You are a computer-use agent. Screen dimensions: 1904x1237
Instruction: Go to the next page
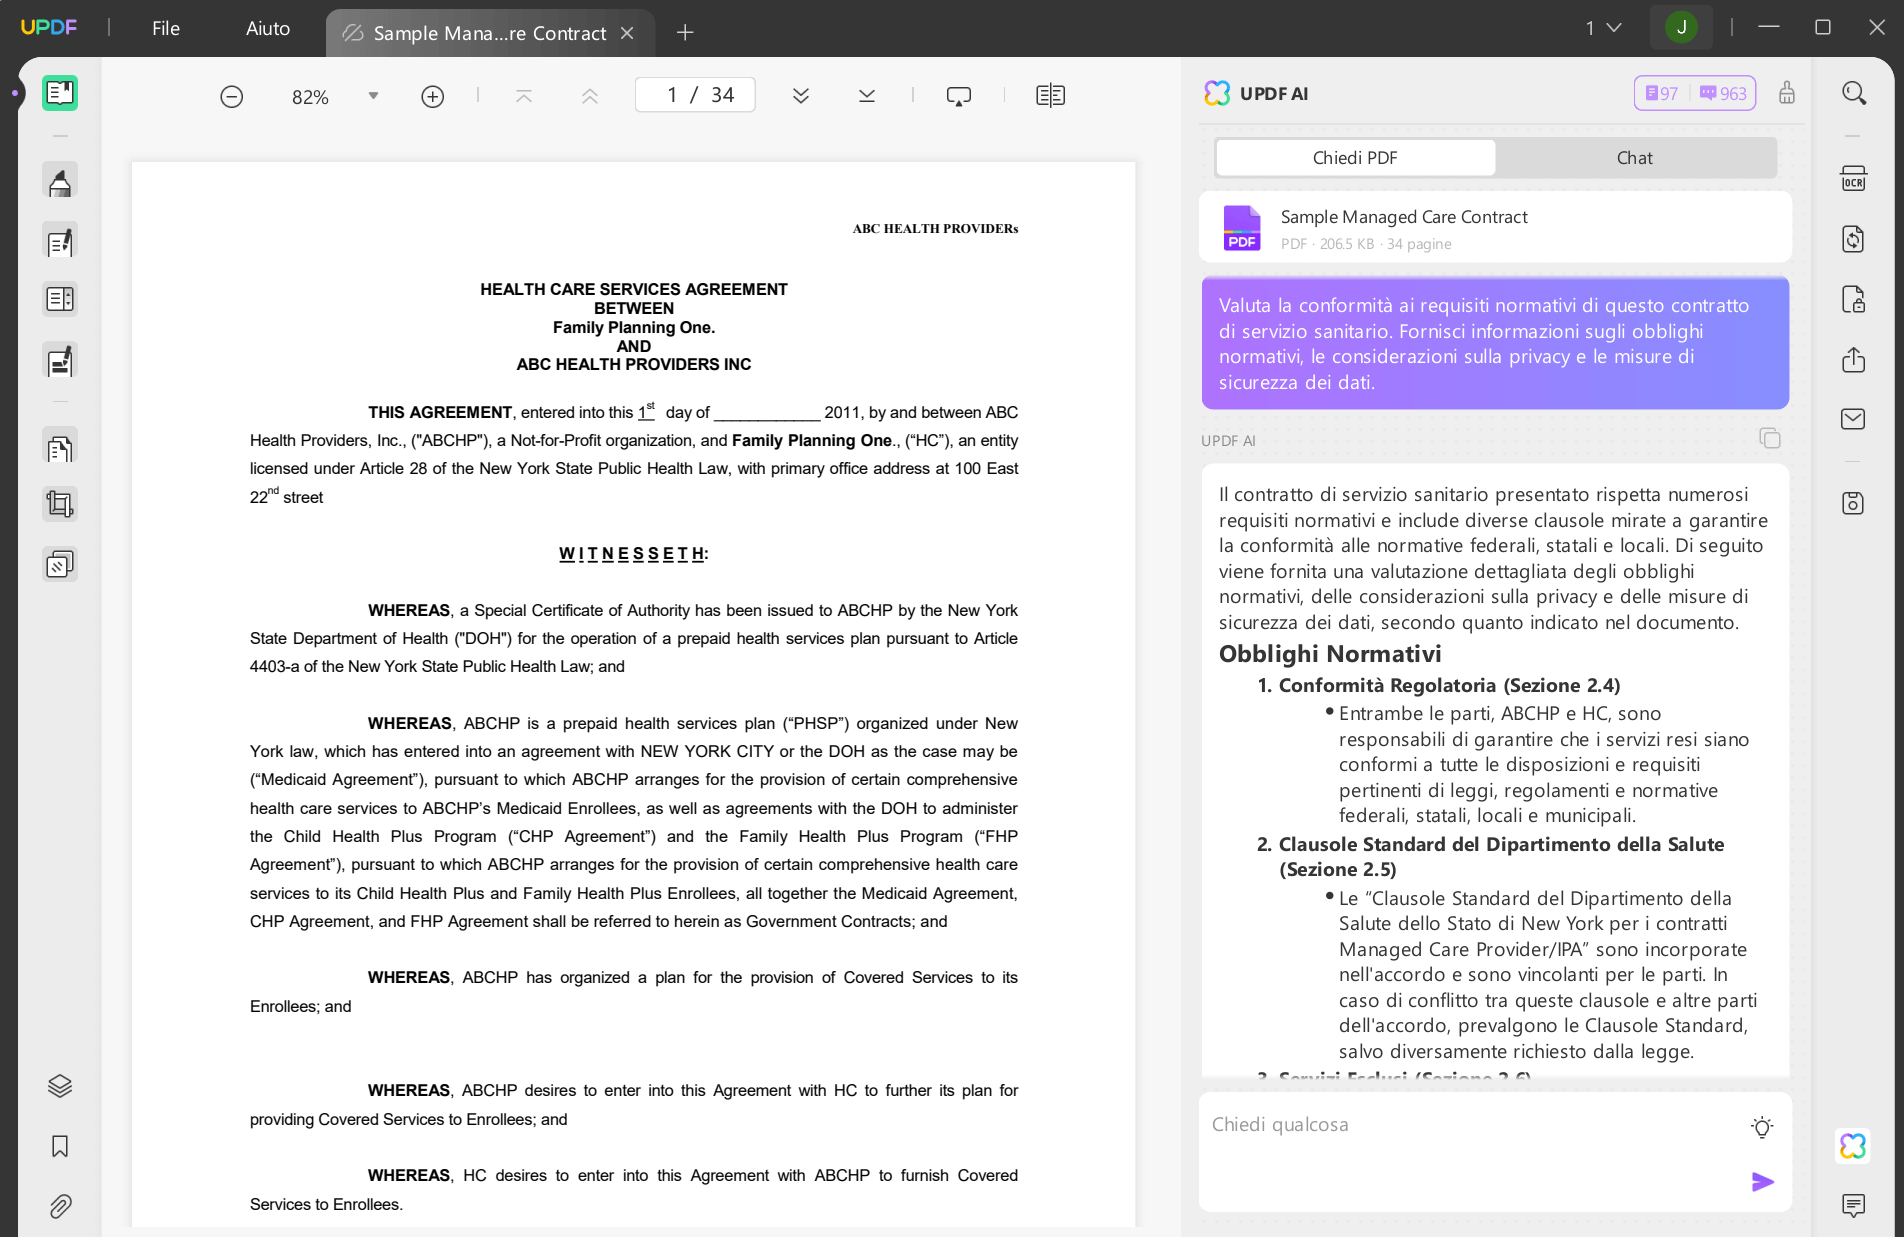[x=801, y=96]
